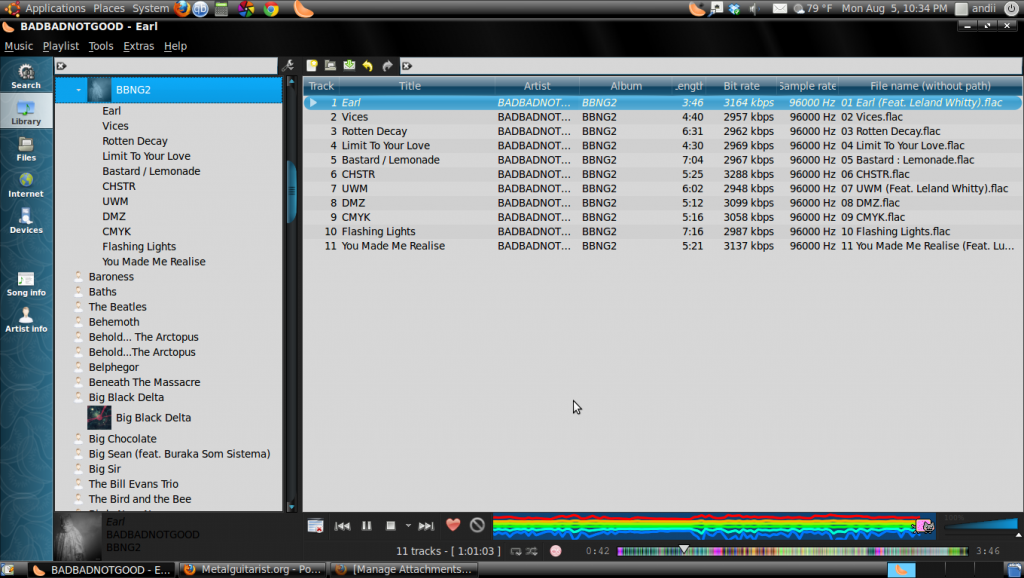This screenshot has width=1024, height=578.
Task: Sort playlist by Bit rate column header
Action: [741, 86]
